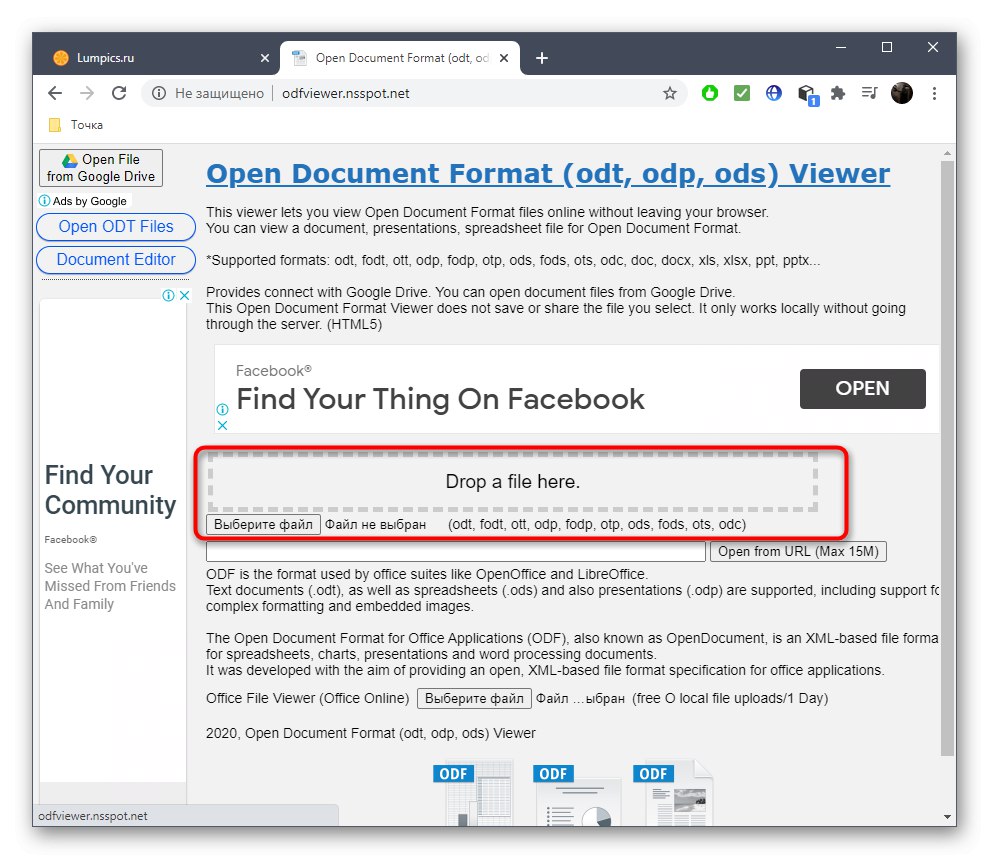Click the scroll-up arrow of the page

[x=947, y=153]
